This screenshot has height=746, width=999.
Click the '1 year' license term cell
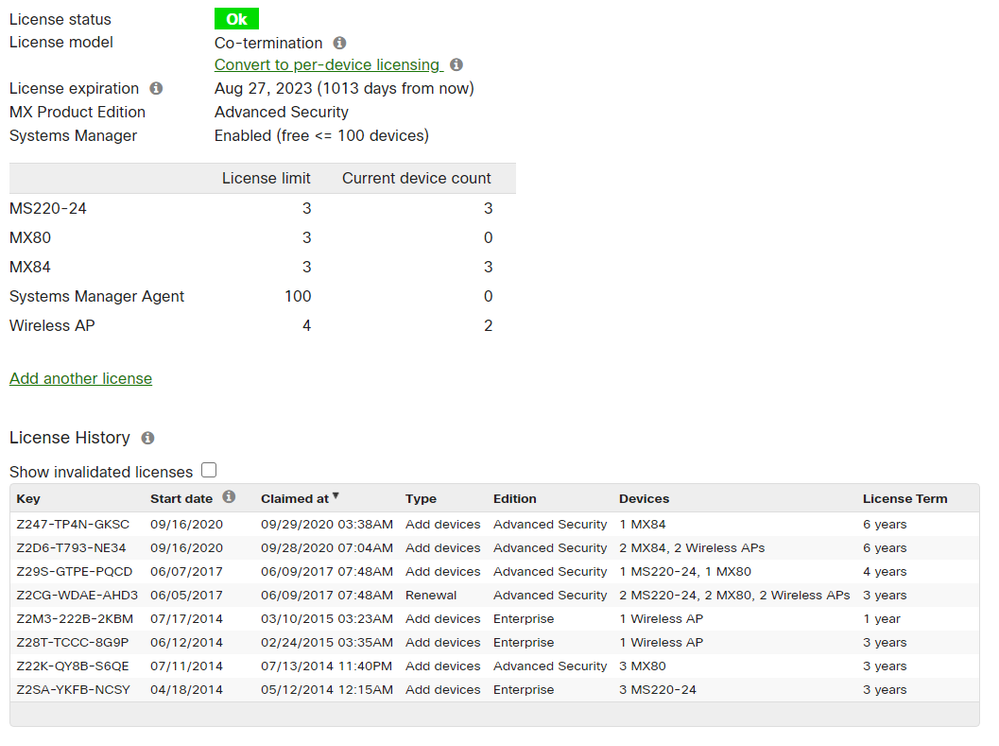click(x=882, y=619)
